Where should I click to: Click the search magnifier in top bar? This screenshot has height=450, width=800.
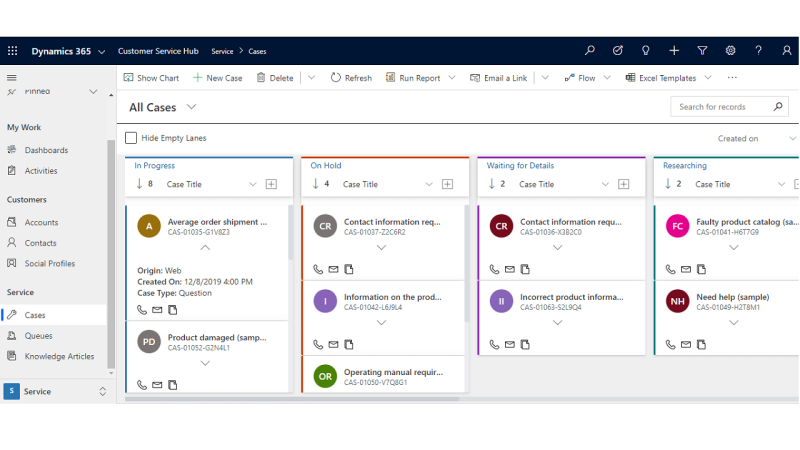(x=590, y=51)
